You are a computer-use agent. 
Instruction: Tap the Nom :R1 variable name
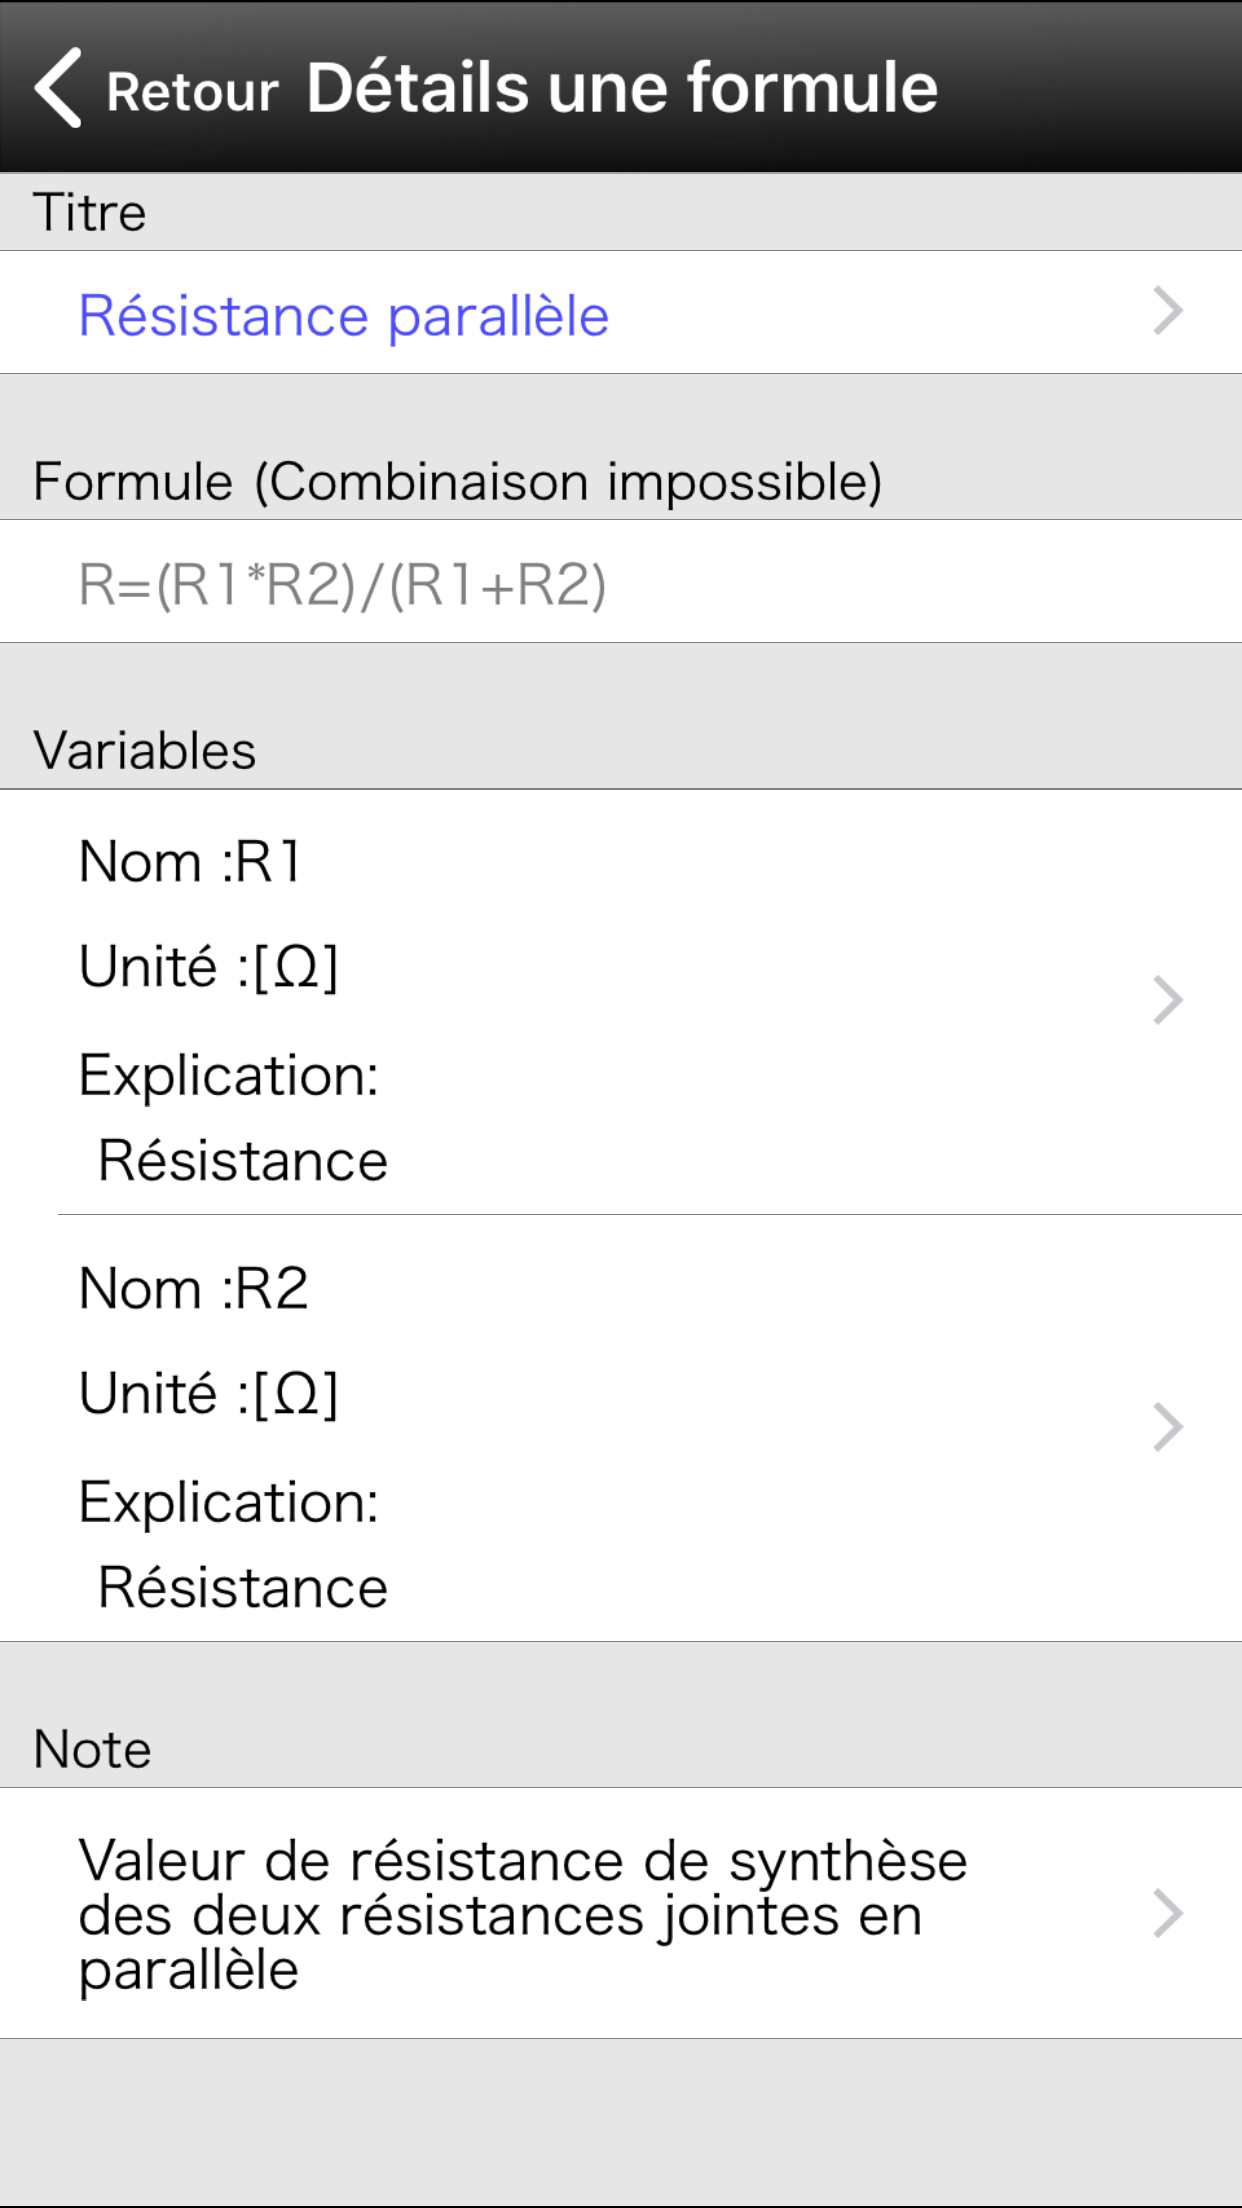pos(190,862)
